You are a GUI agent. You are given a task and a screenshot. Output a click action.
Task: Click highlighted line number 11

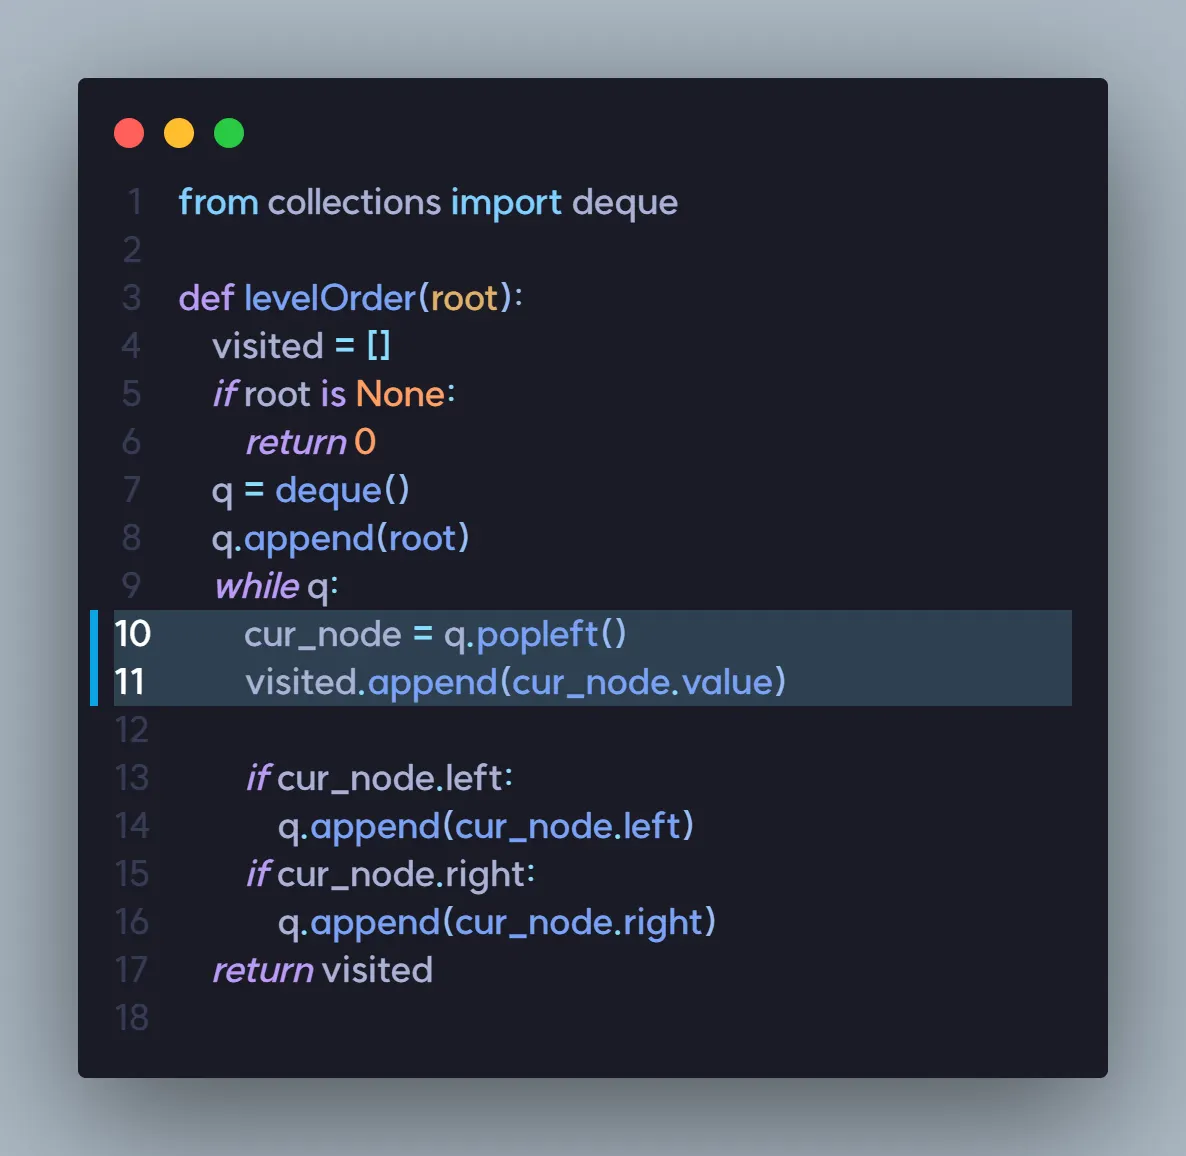130,682
